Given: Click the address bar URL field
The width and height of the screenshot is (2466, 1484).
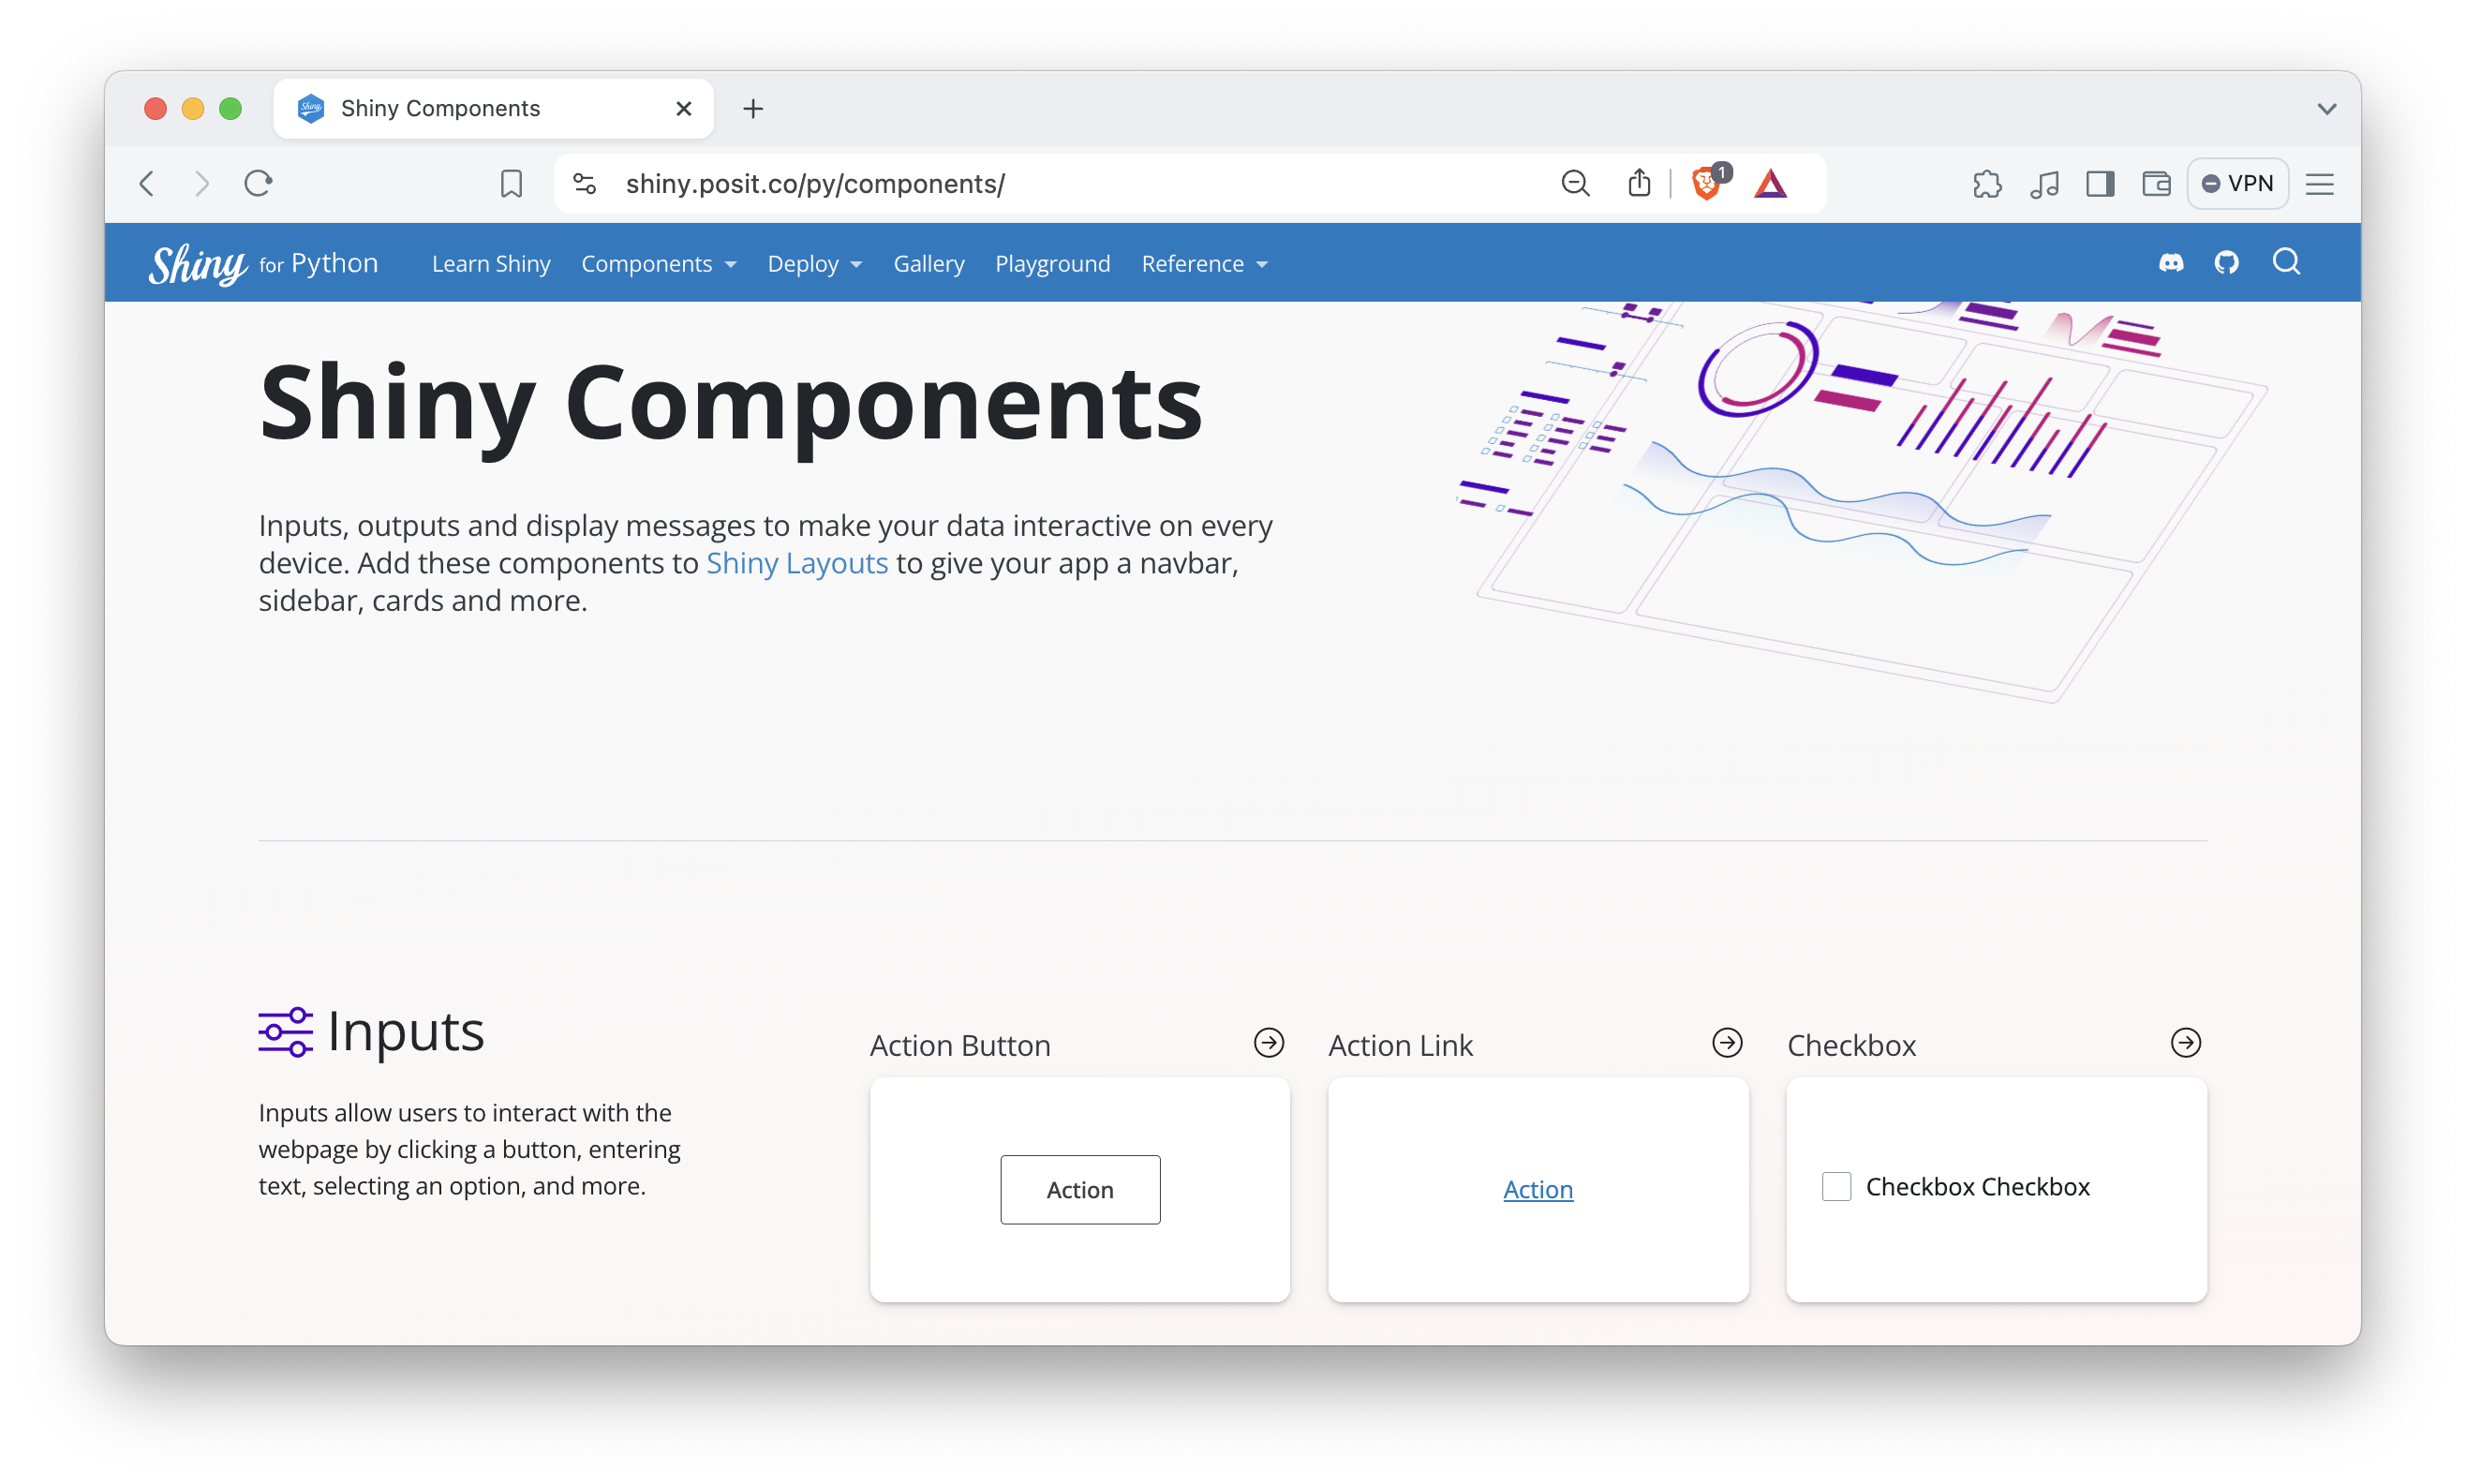Looking at the screenshot, I should [1000, 184].
